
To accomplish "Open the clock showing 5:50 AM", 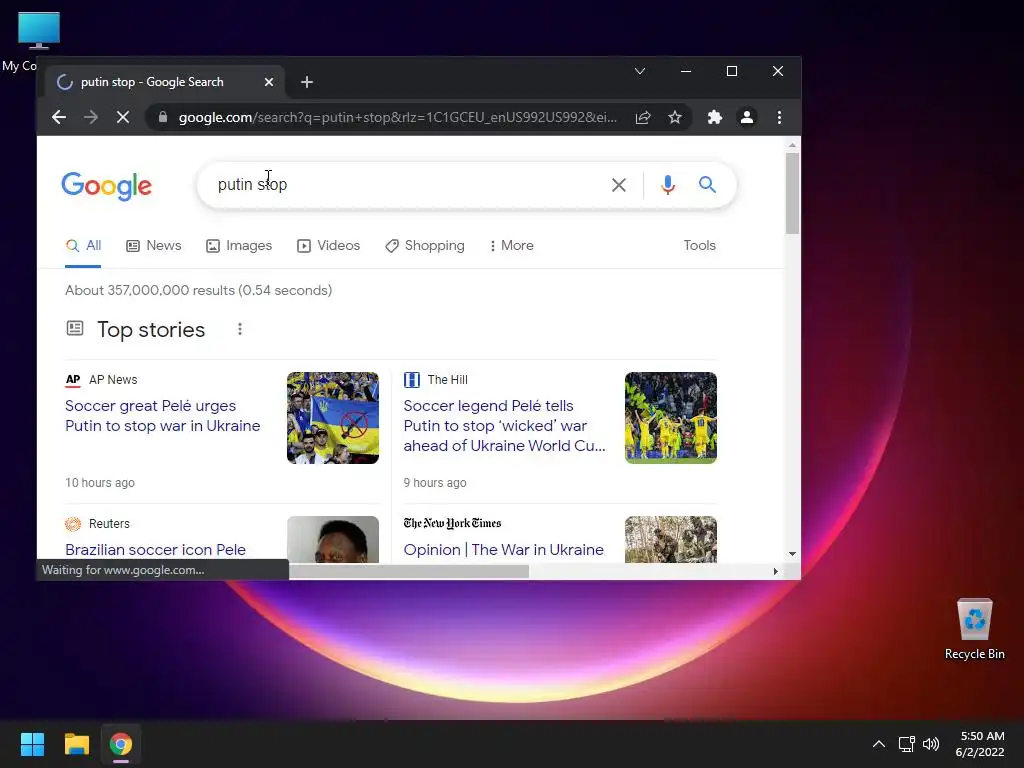I will pyautogui.click(x=980, y=744).
